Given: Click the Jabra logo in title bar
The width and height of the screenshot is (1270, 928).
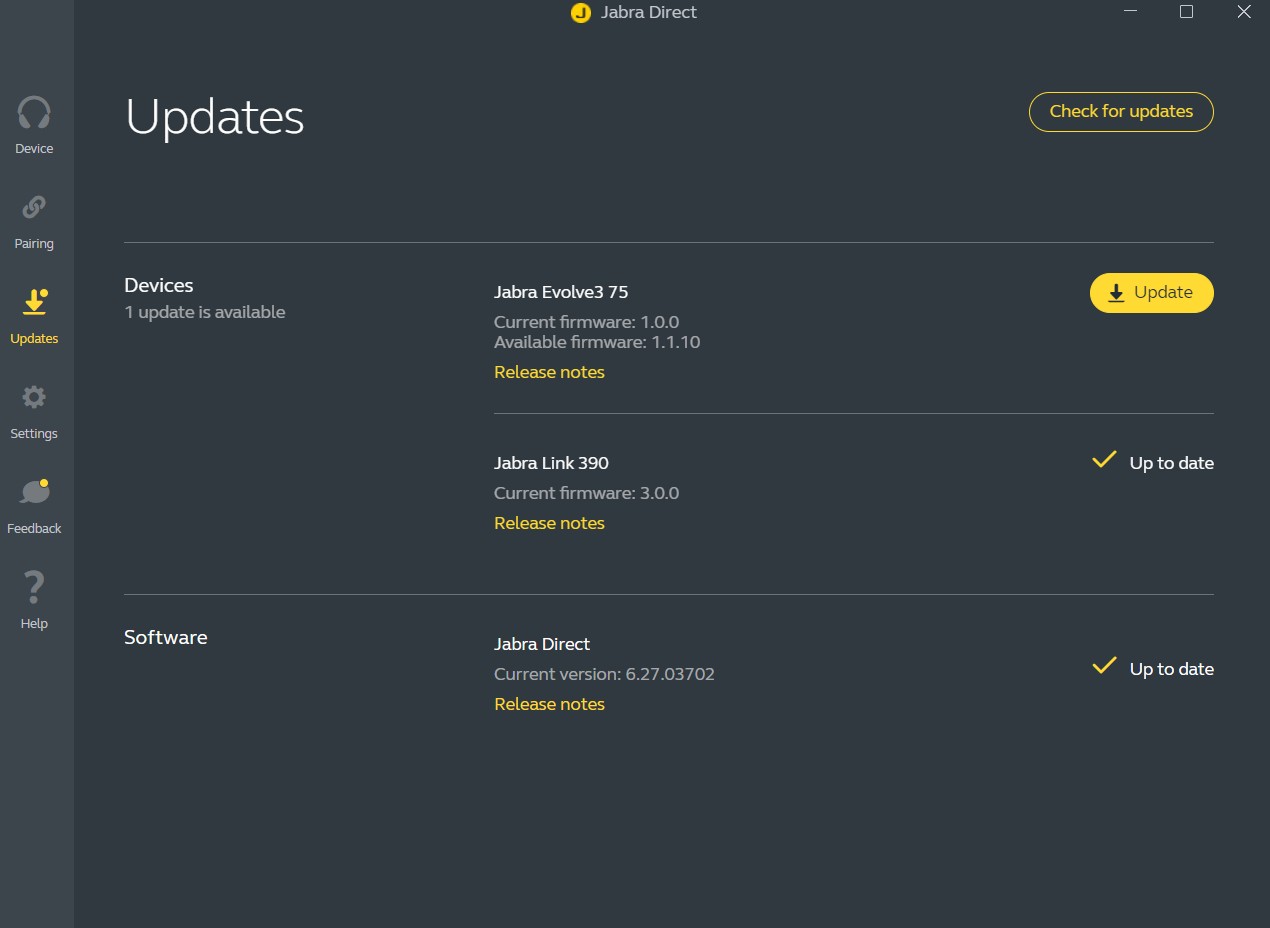Looking at the screenshot, I should click(580, 13).
